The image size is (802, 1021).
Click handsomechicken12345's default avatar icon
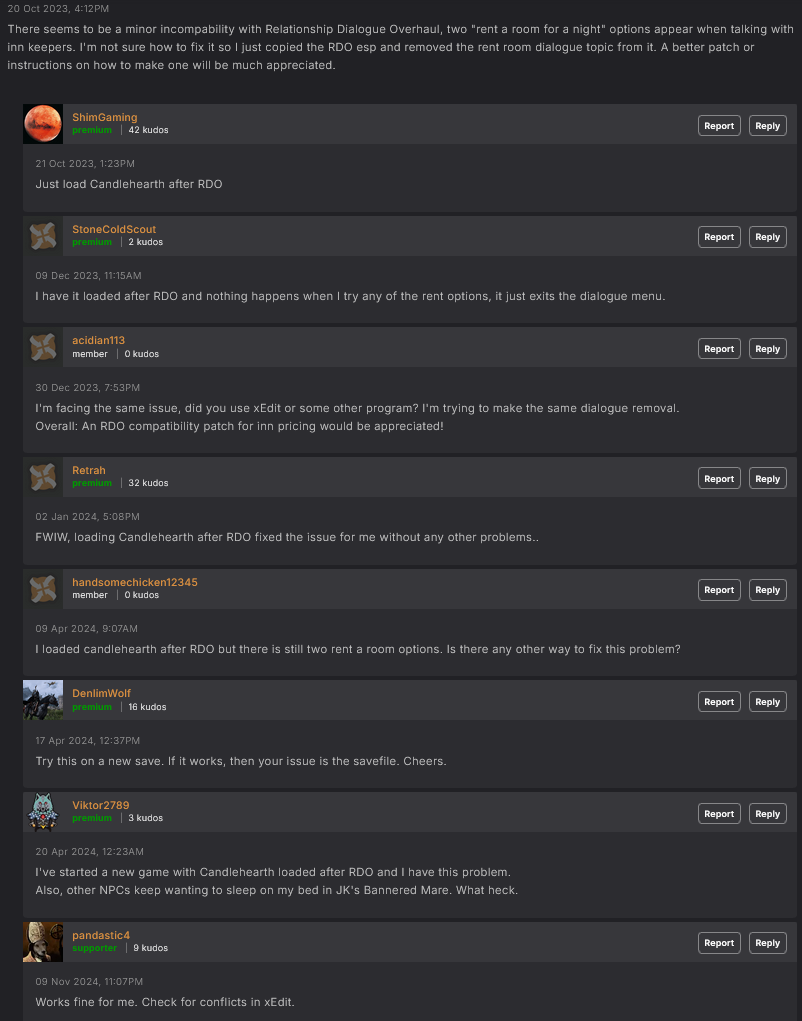click(43, 589)
